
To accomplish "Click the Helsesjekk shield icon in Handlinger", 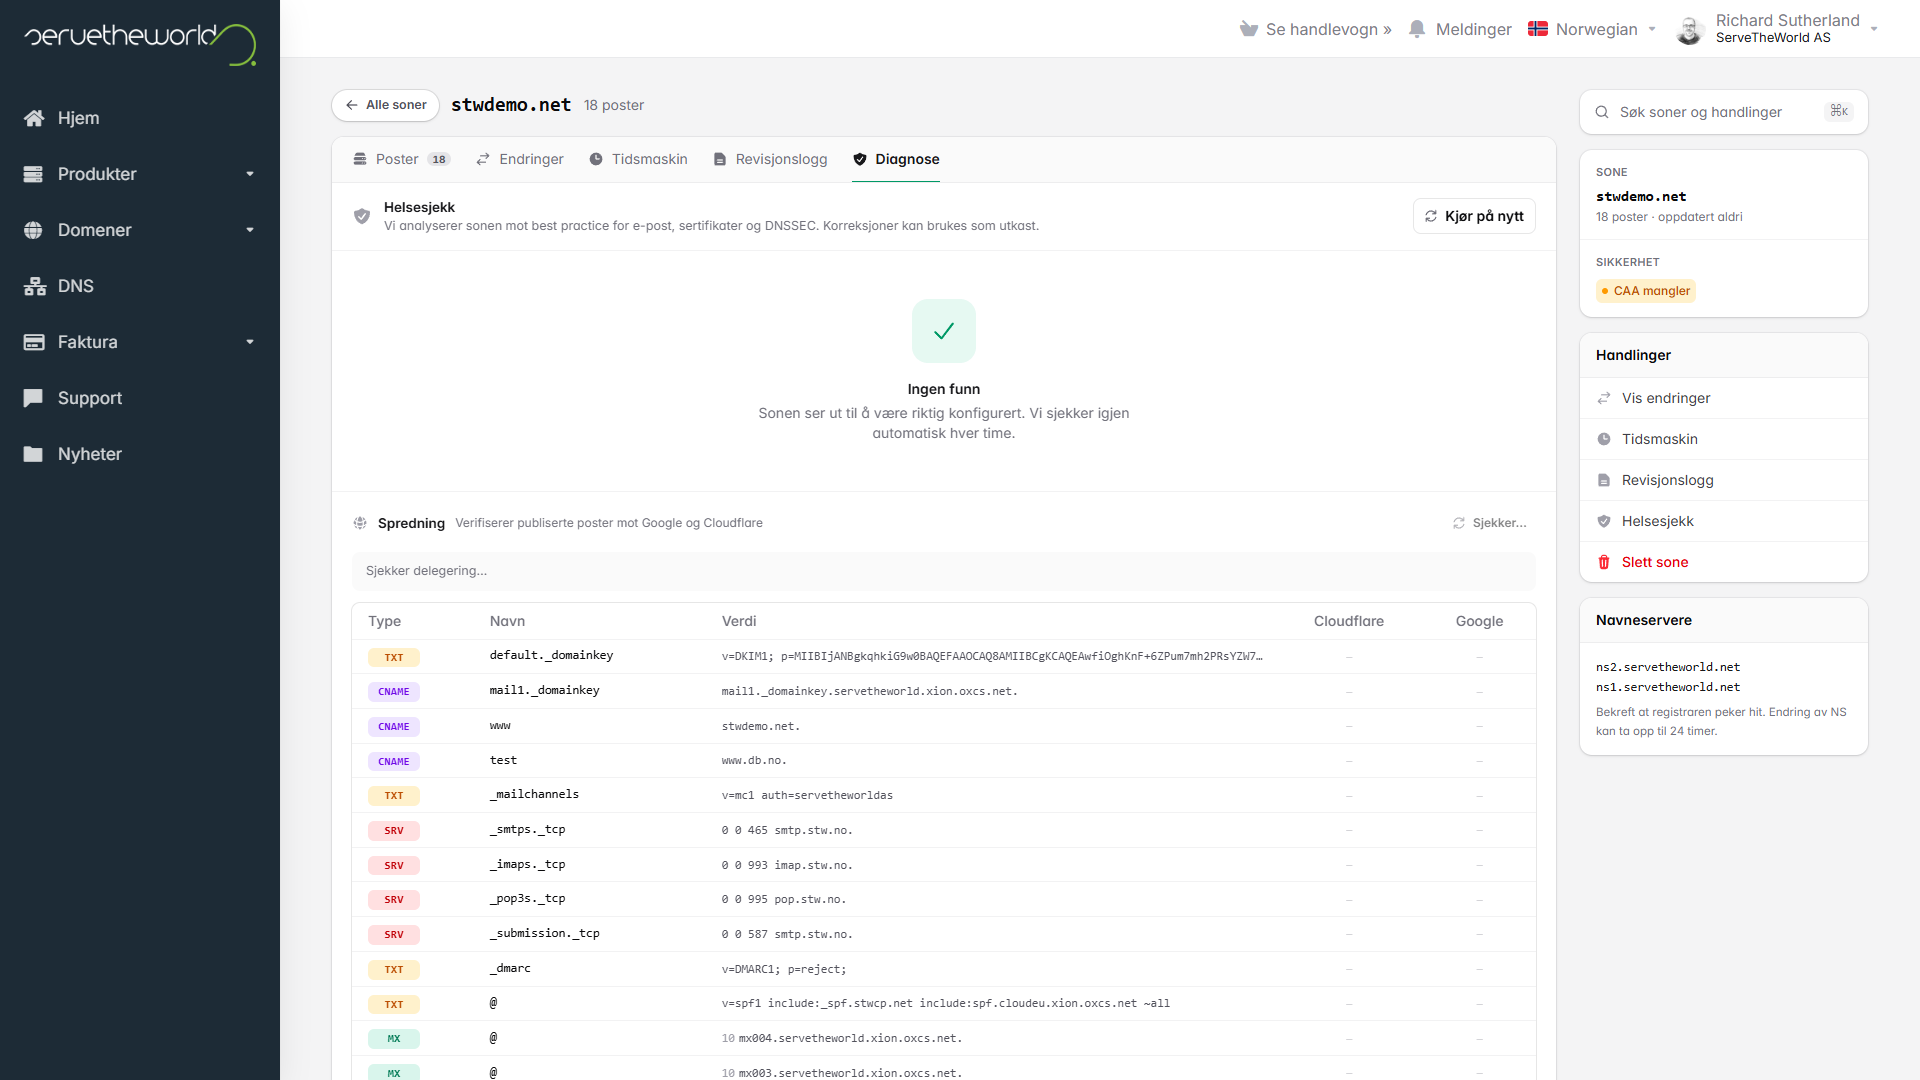I will pos(1604,521).
